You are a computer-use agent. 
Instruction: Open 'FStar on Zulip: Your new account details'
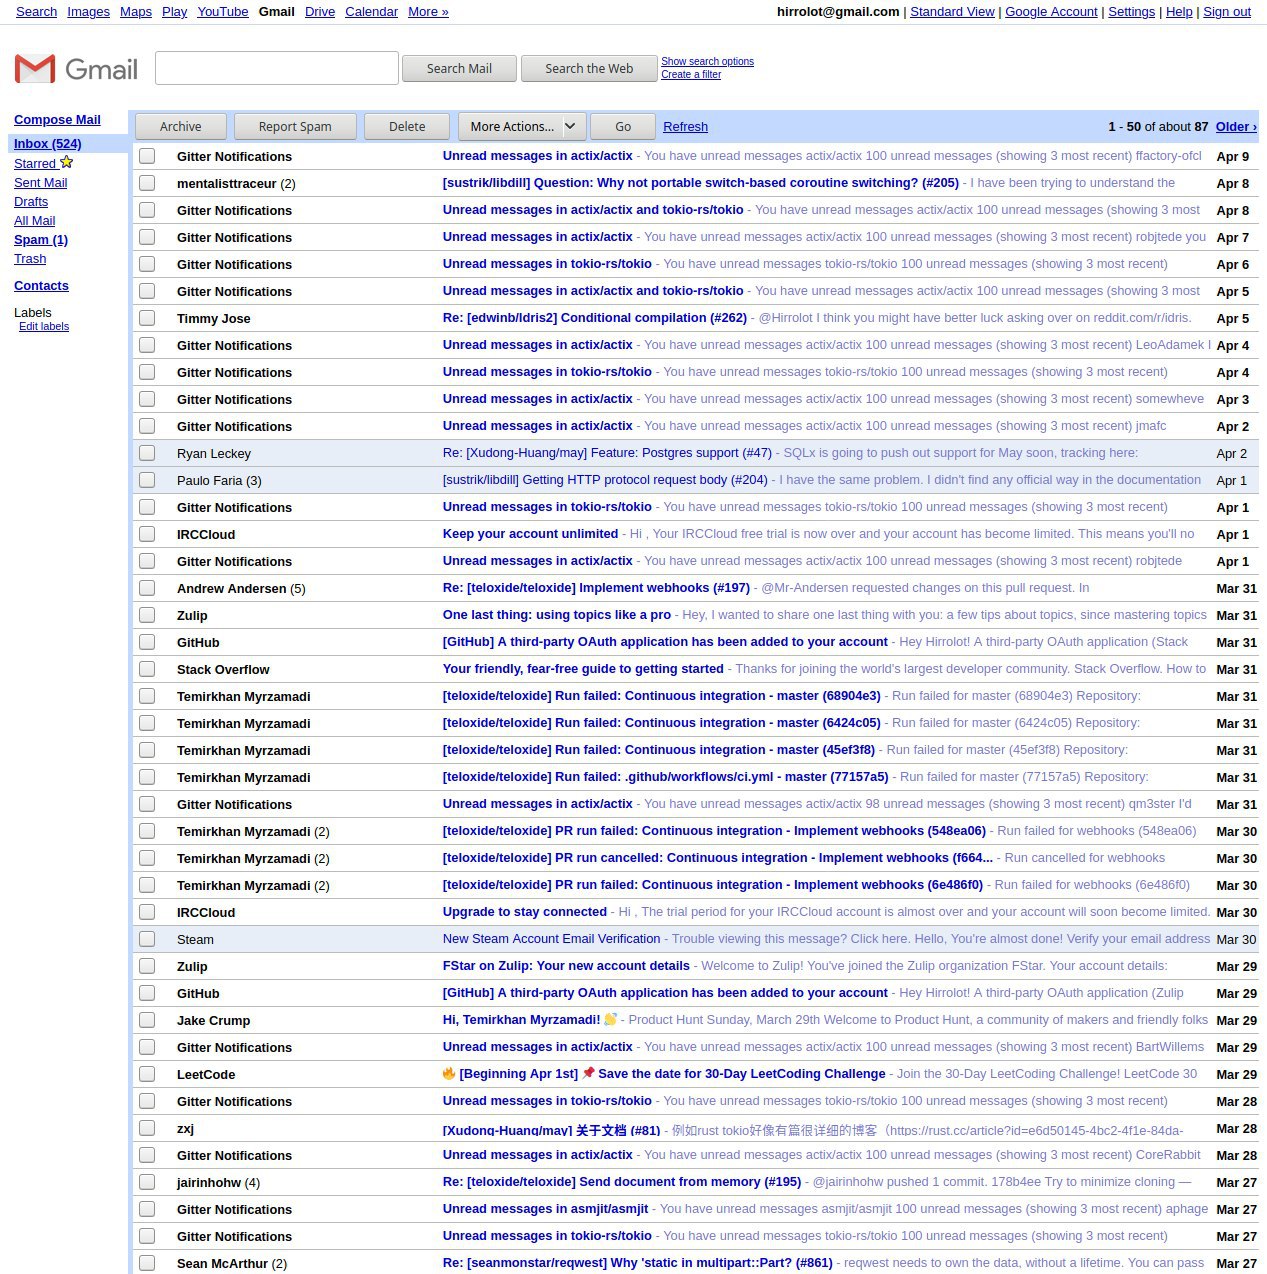pyautogui.click(x=566, y=966)
